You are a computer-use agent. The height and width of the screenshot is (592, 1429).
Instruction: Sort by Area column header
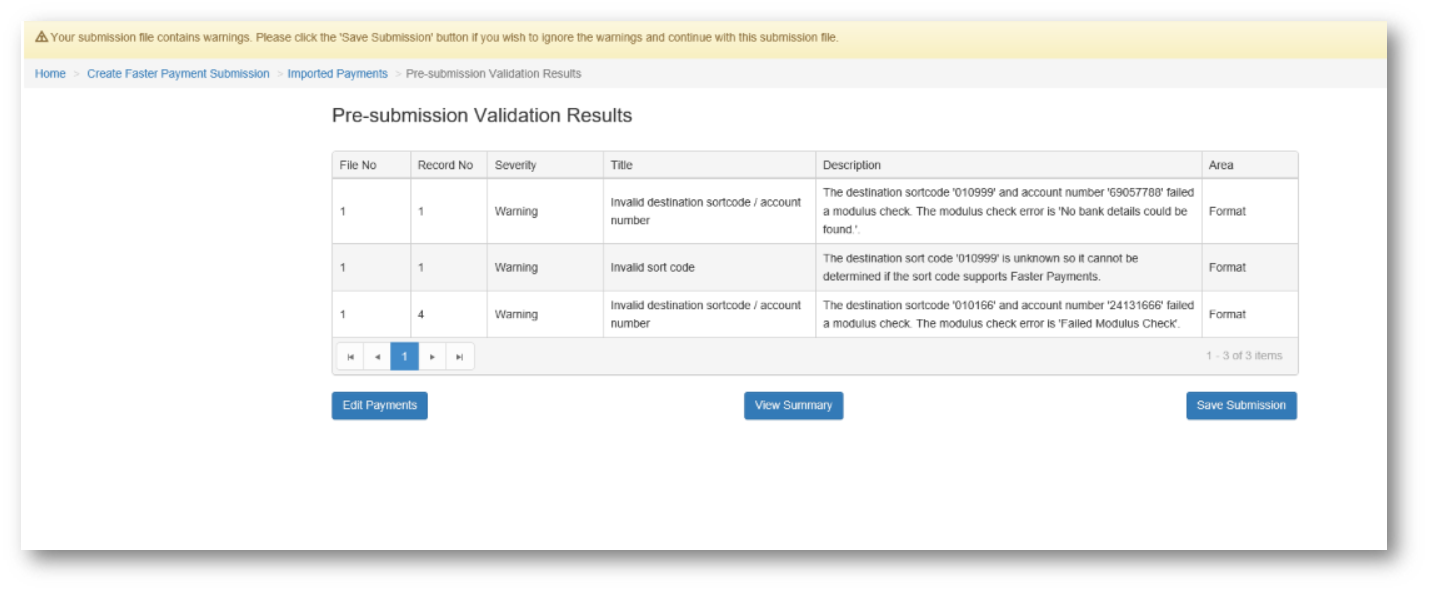[1220, 165]
